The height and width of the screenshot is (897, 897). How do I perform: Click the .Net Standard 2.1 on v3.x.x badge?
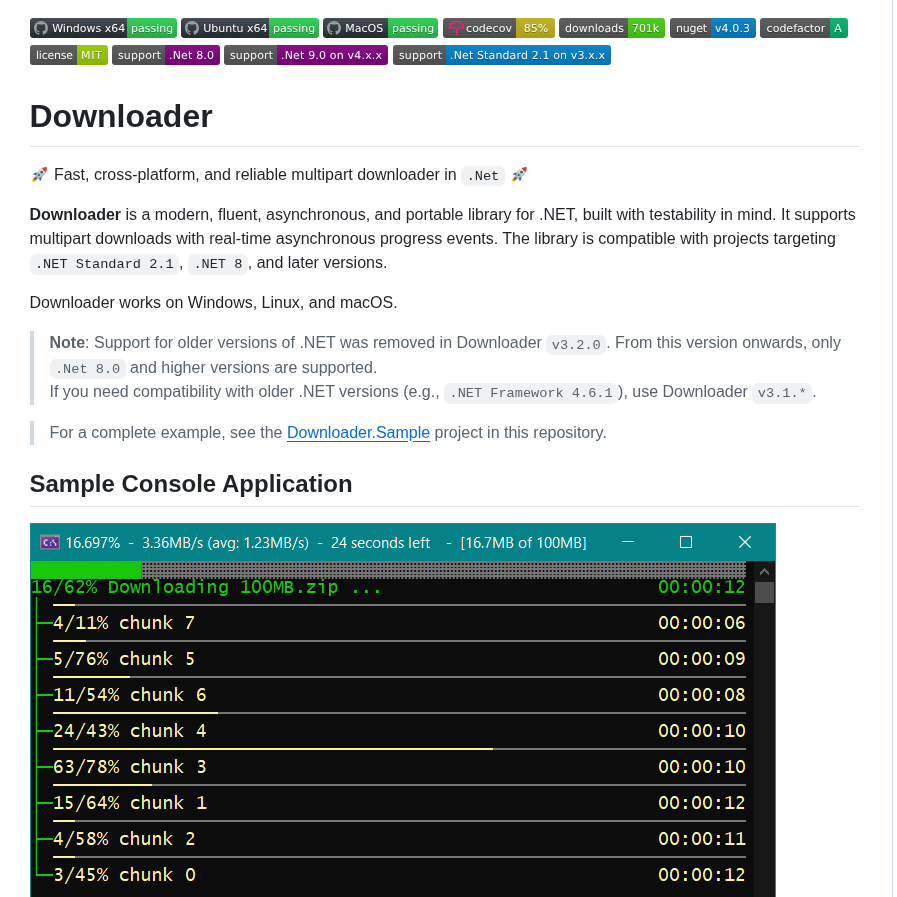502,55
